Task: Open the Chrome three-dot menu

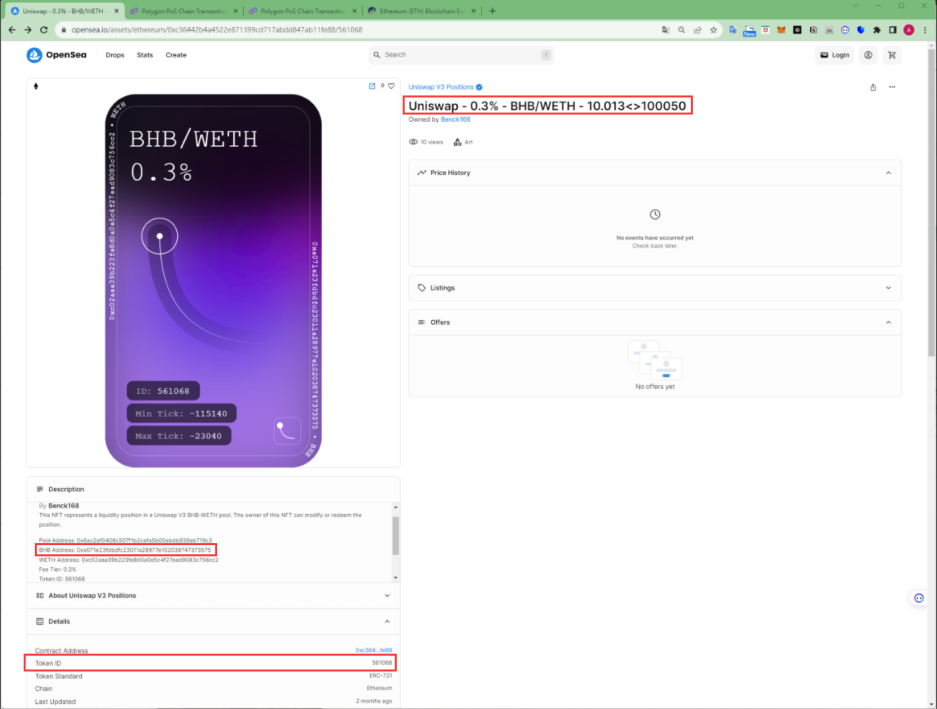Action: point(925,30)
